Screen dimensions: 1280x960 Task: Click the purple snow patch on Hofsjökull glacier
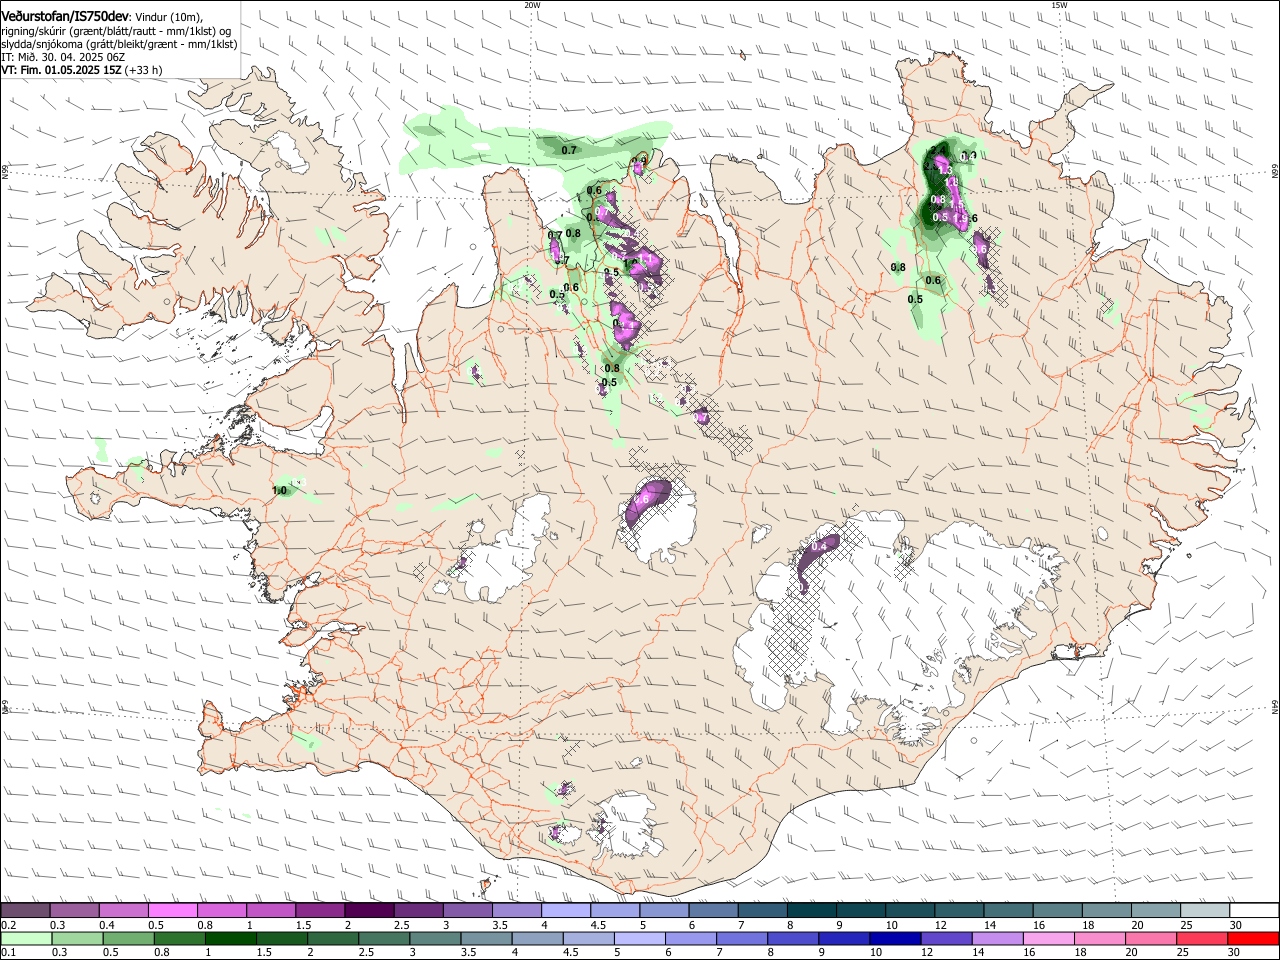(646, 501)
